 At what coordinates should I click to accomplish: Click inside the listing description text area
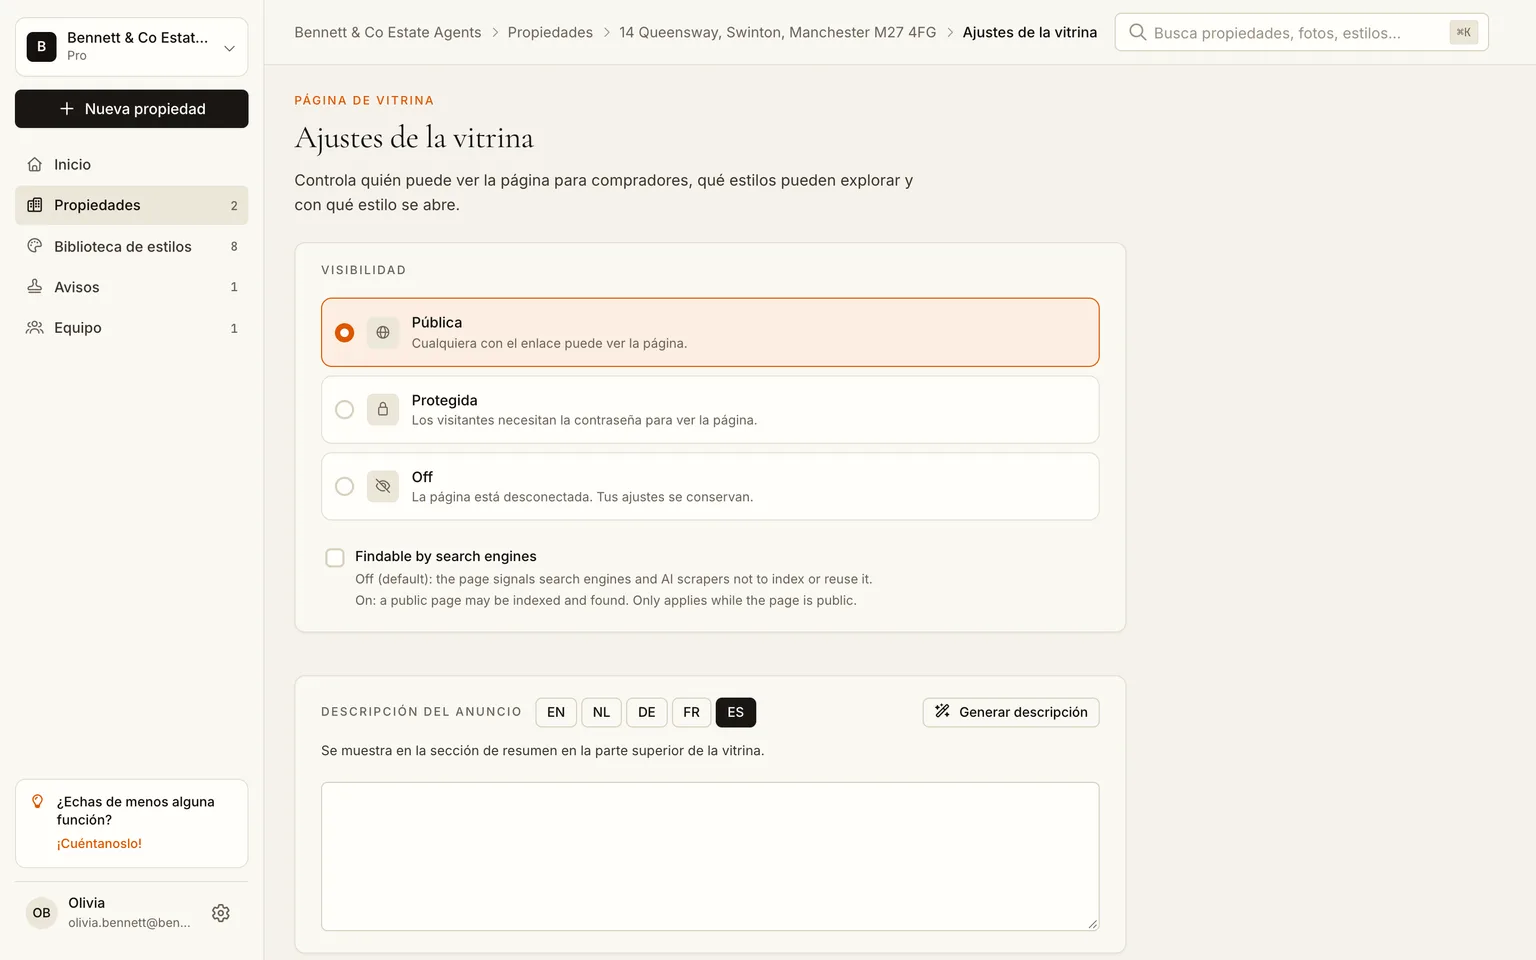(710, 856)
